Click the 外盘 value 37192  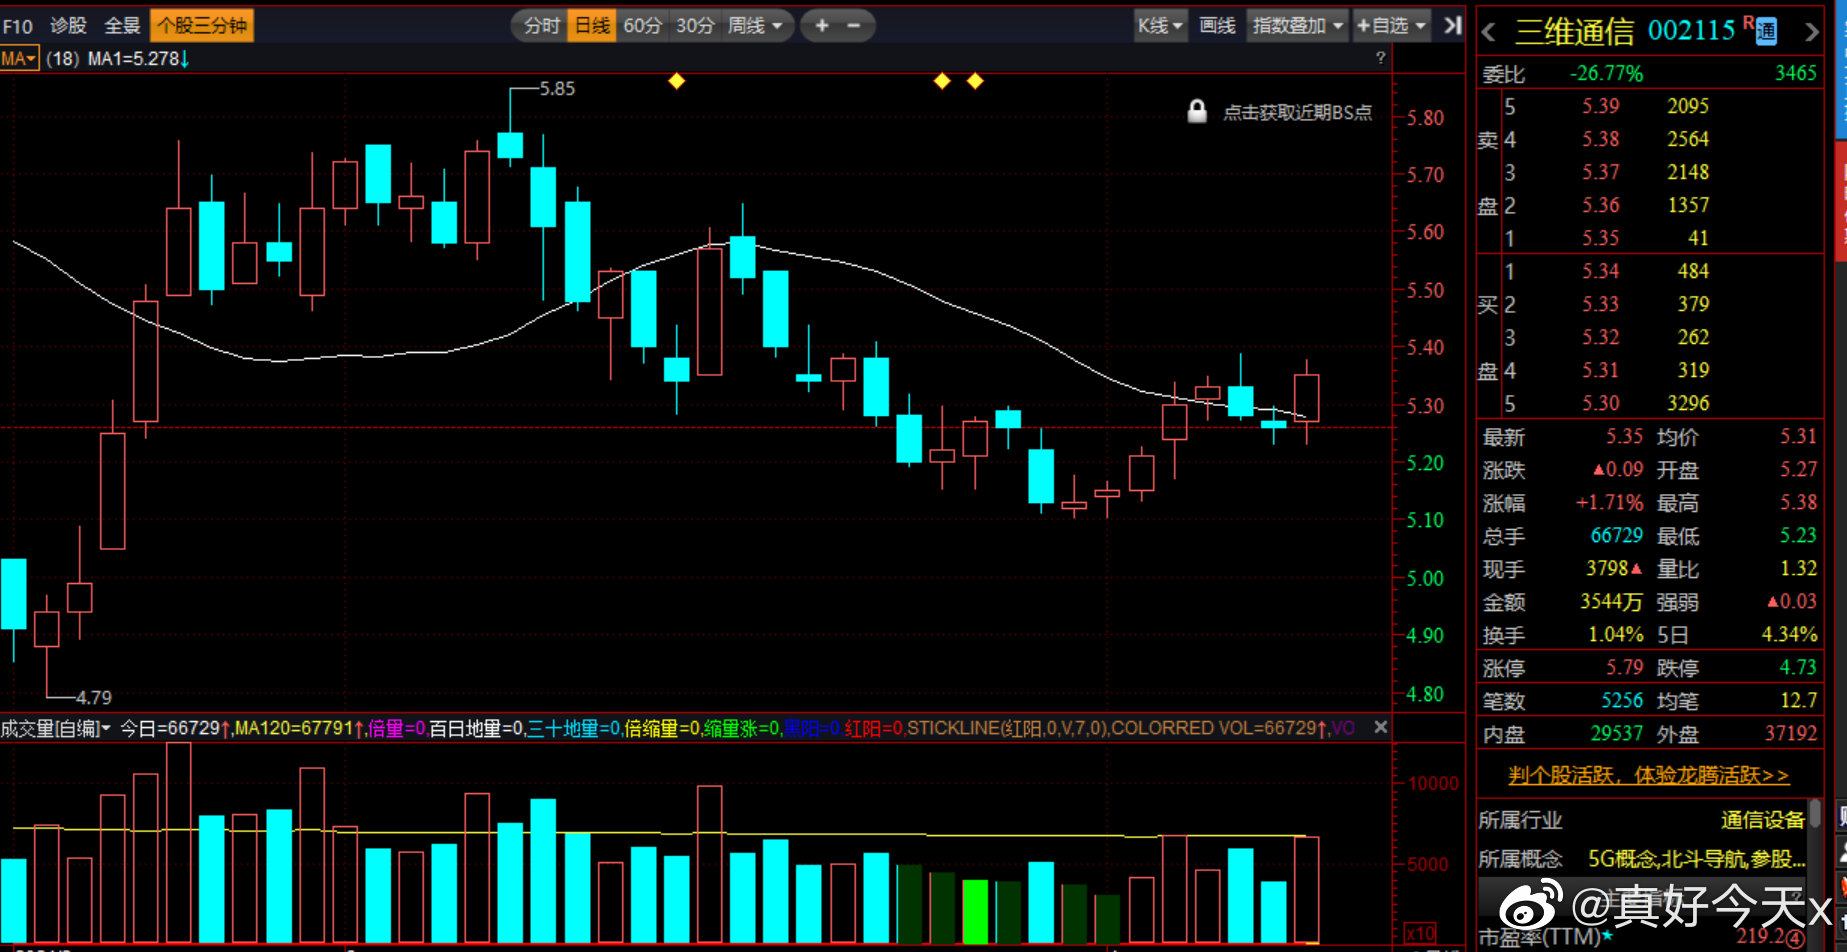coord(1791,733)
